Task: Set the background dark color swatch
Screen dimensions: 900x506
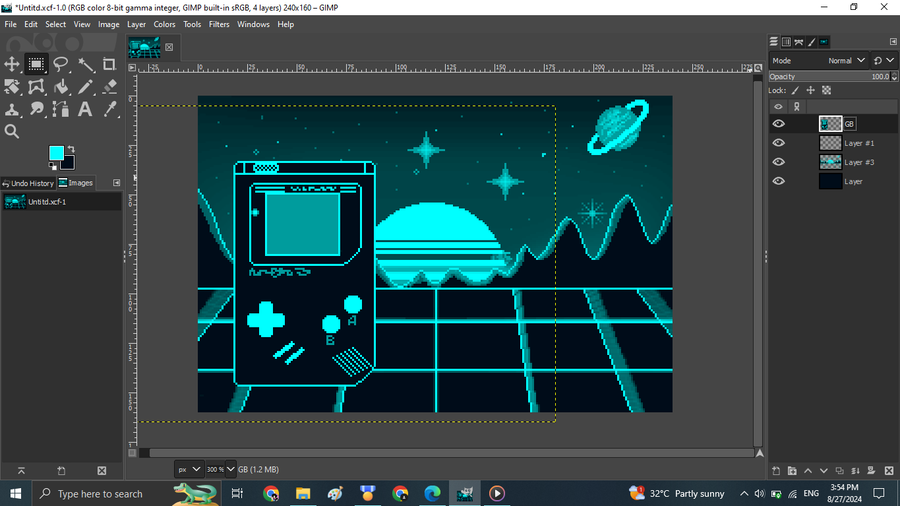Action: (69, 164)
